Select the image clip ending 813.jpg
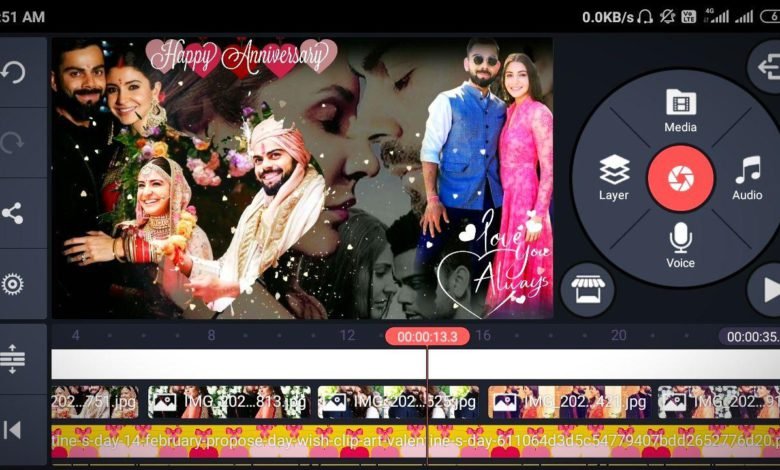The image size is (780, 470). [228, 402]
